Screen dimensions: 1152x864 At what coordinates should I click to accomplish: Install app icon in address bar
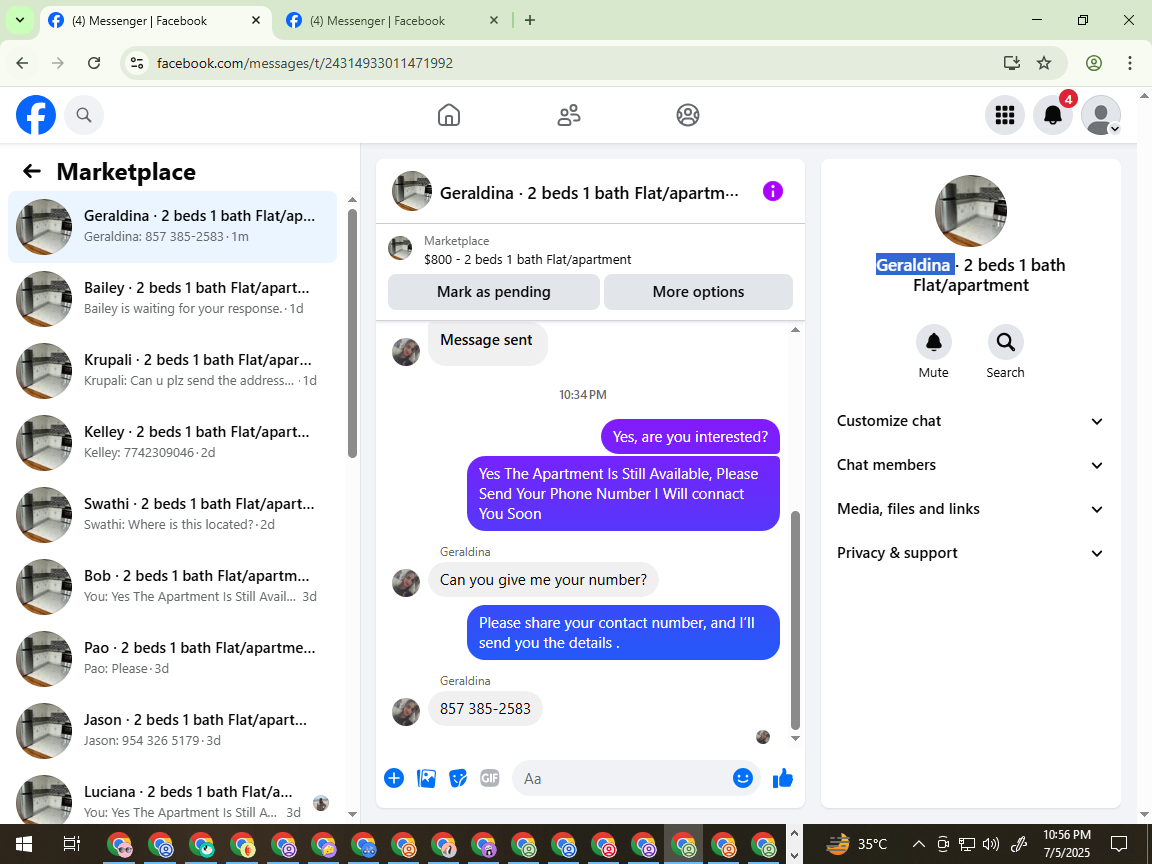coord(1012,63)
